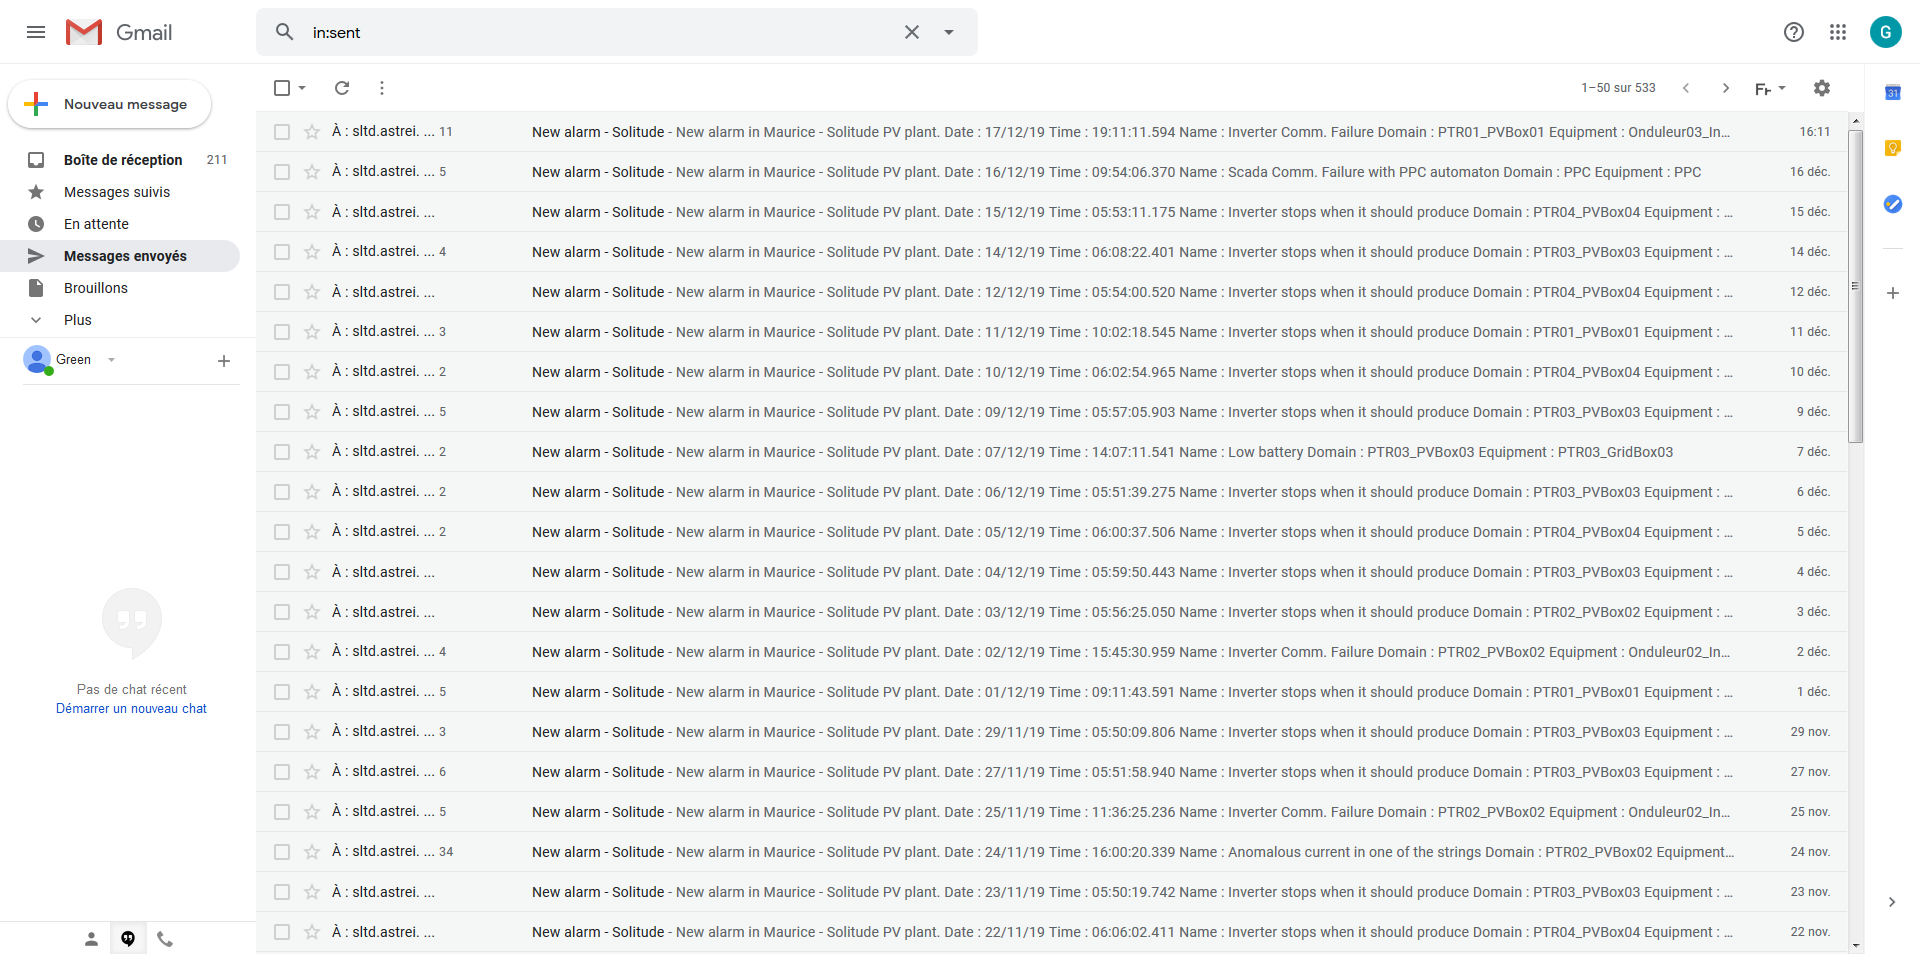The width and height of the screenshot is (1920, 954).
Task: Tick the checkbox for the 16:11 email
Action: tap(282, 132)
